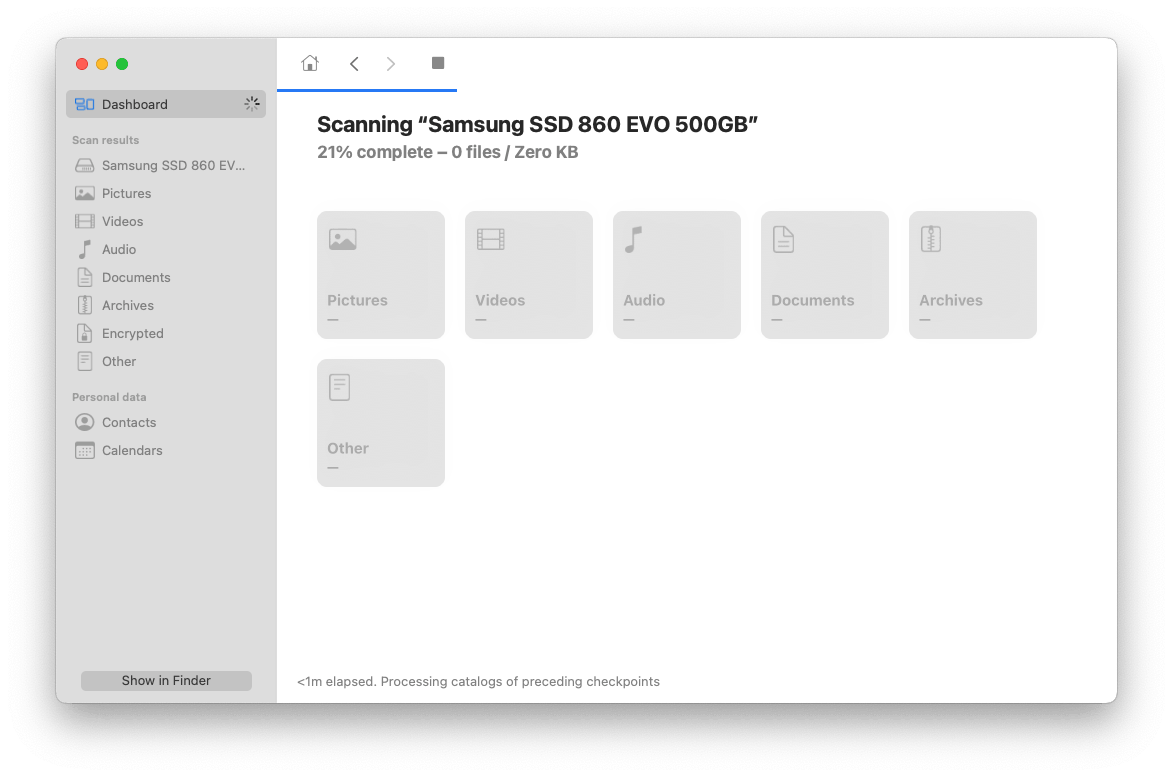Open the Documents category card
The height and width of the screenshot is (777, 1173).
tap(825, 274)
